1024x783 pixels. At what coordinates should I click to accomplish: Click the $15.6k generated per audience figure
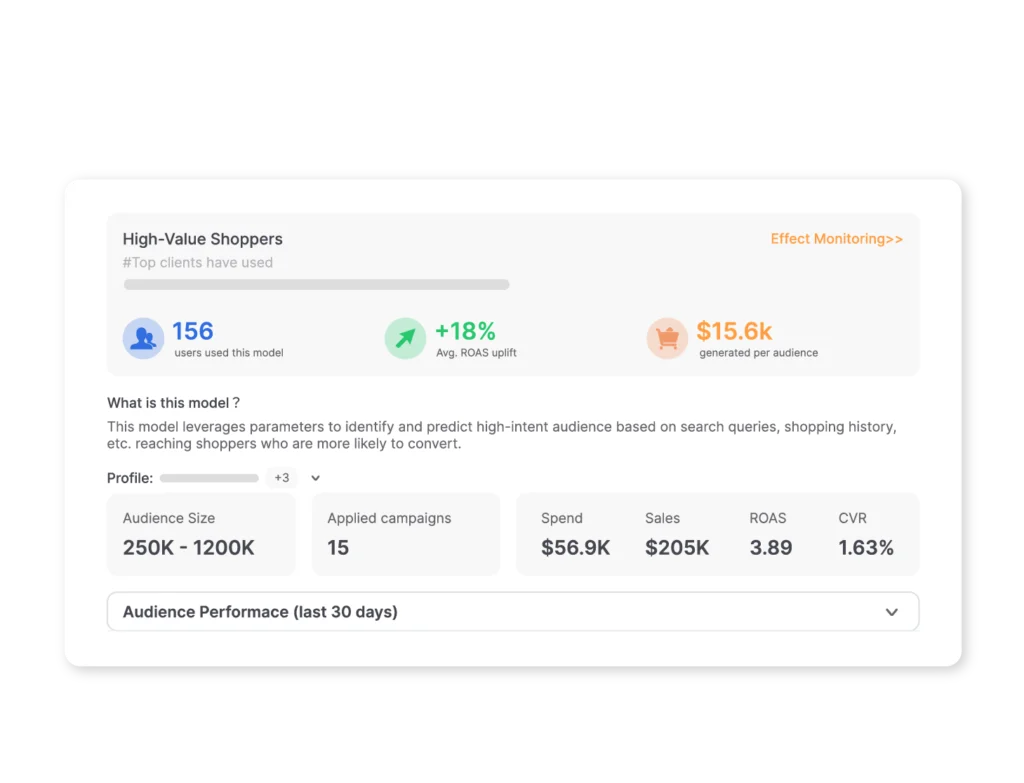click(734, 331)
